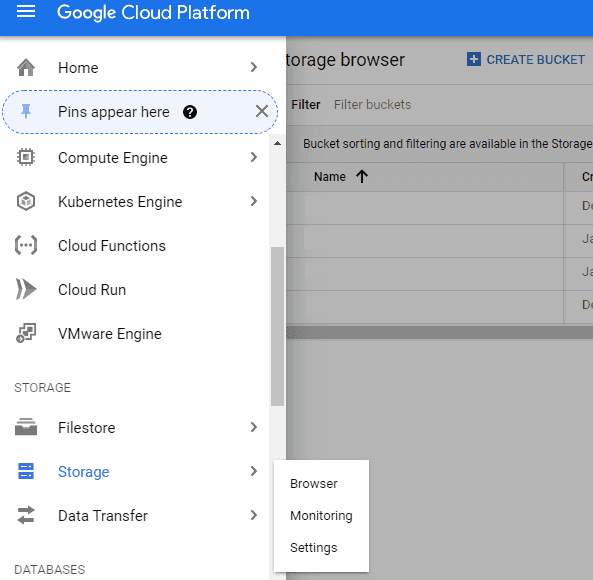The image size is (593, 580).
Task: Expand the Storage submenu chevron
Action: [254, 471]
